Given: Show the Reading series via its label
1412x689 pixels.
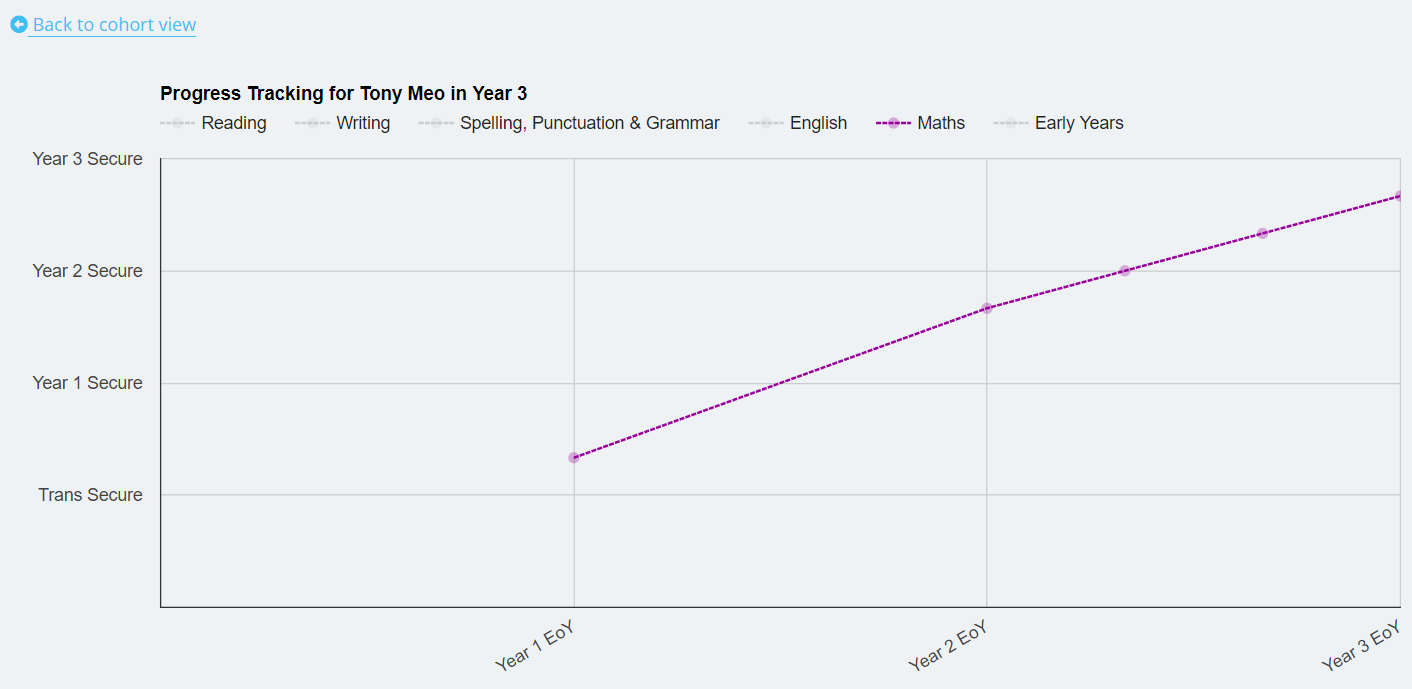Looking at the screenshot, I should (x=234, y=123).
